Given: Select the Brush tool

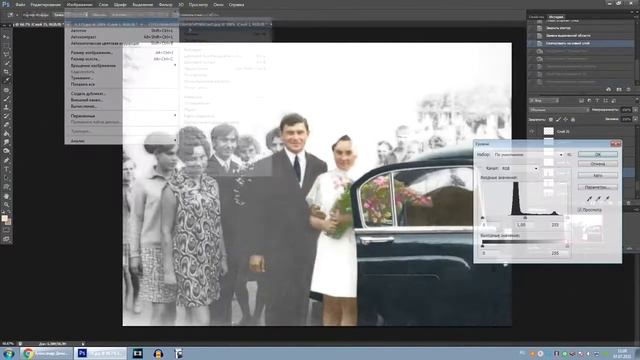Looking at the screenshot, I should point(6,99).
